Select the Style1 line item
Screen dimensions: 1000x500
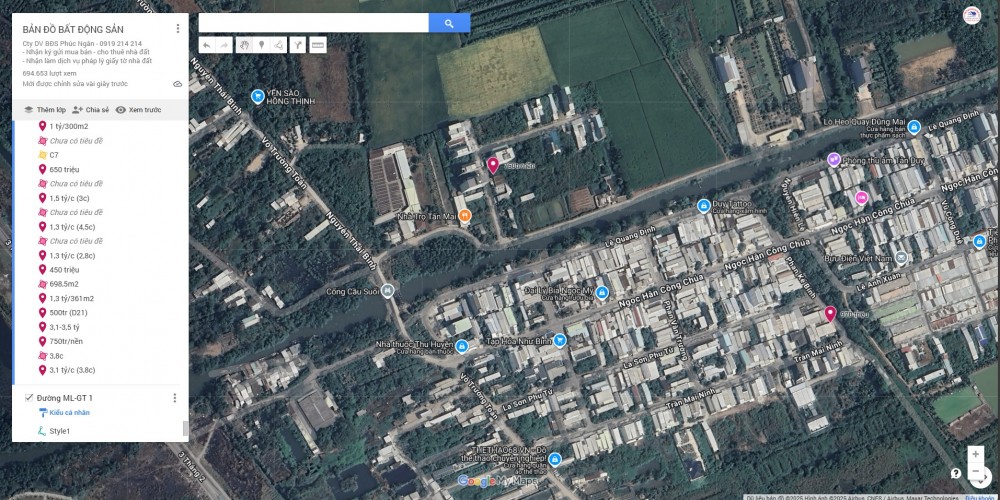59,431
